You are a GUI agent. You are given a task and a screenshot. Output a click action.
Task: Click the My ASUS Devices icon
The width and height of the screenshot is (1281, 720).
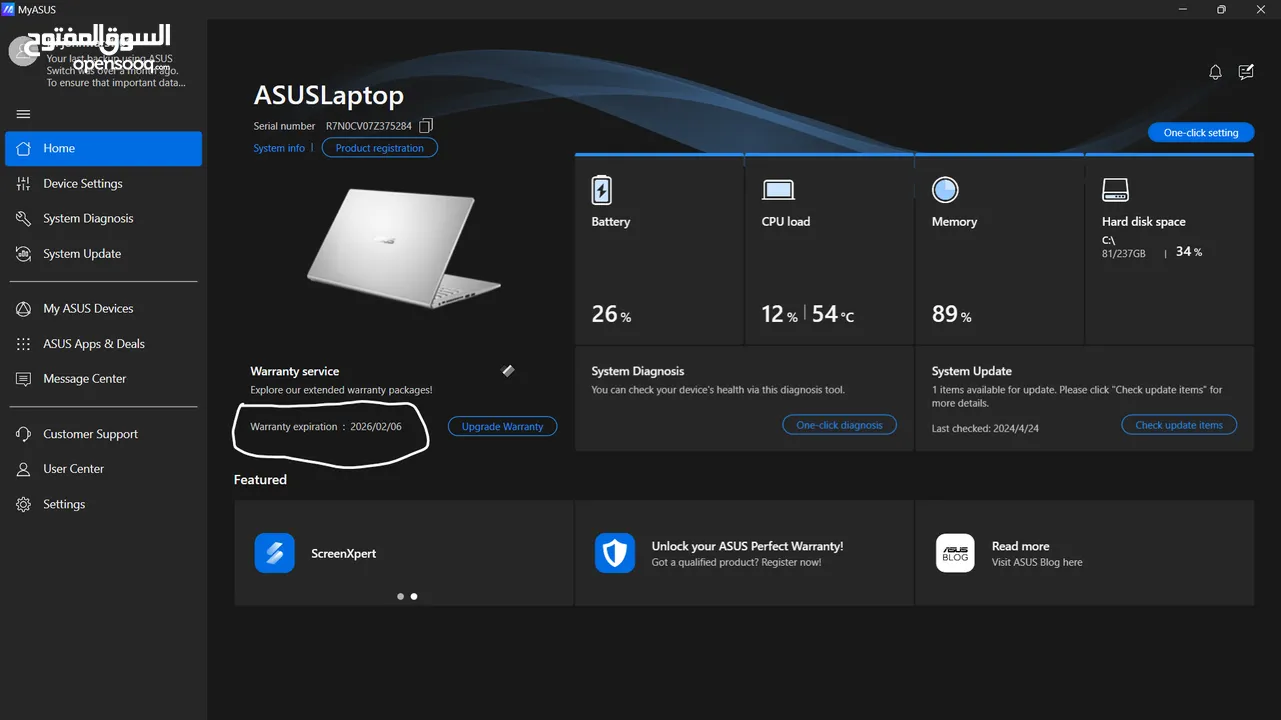(x=24, y=309)
